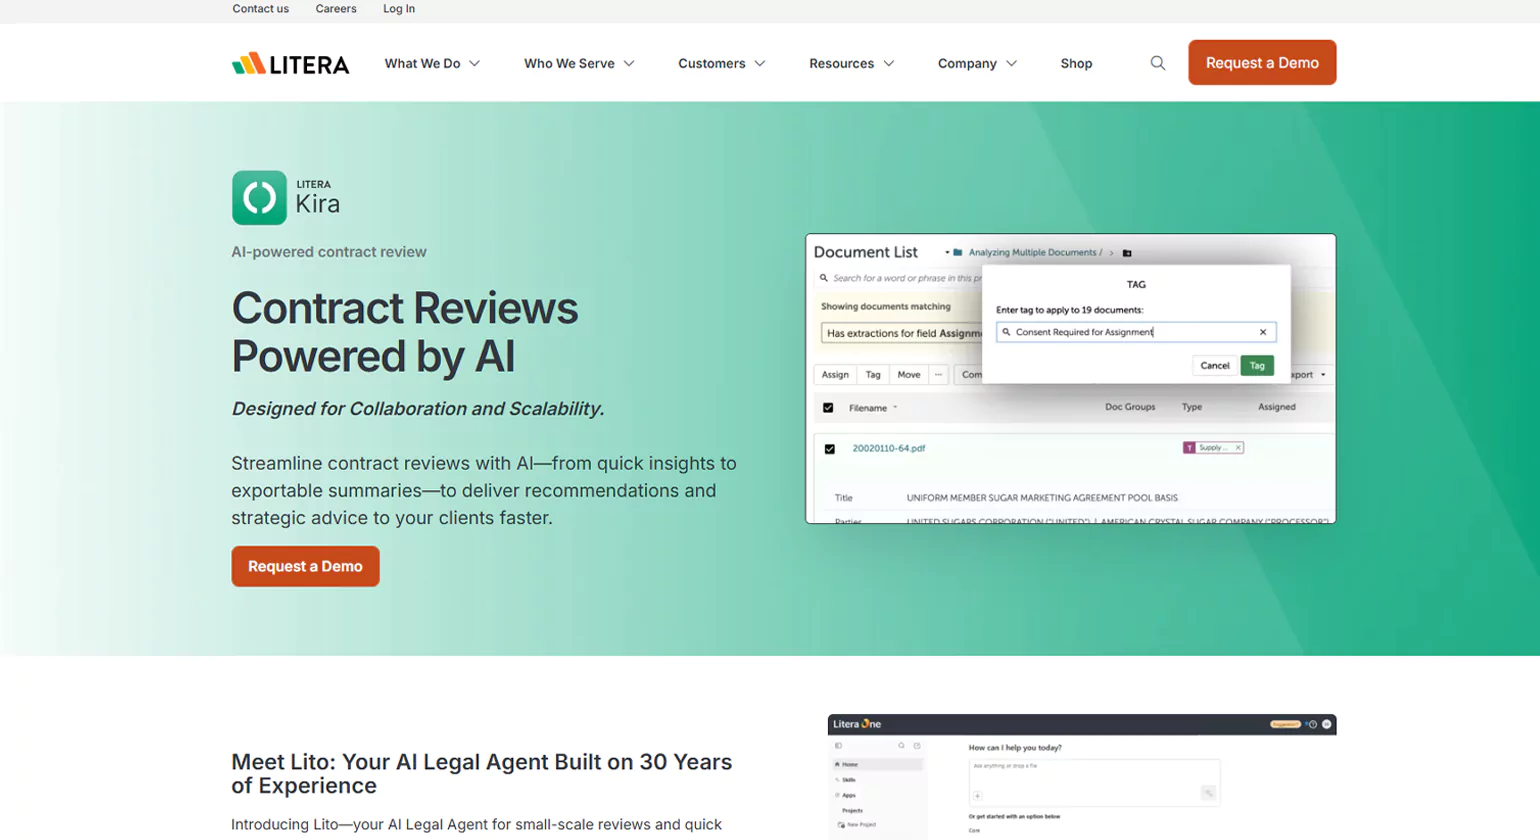Click the green Tag confirm button
The width and height of the screenshot is (1540, 840).
tap(1256, 366)
